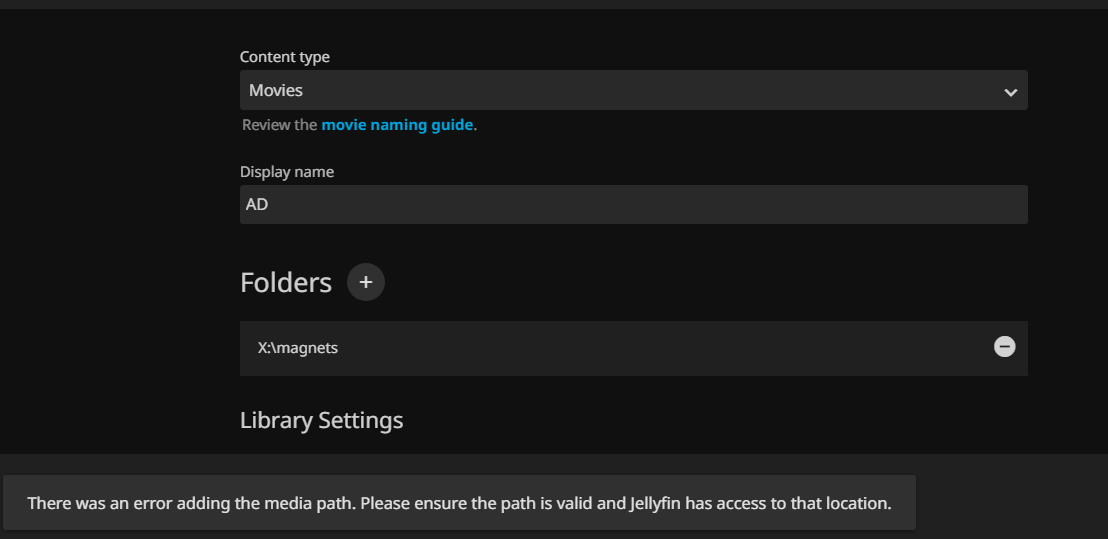The width and height of the screenshot is (1108, 539).
Task: Open the movie naming guide link
Action: 396,125
